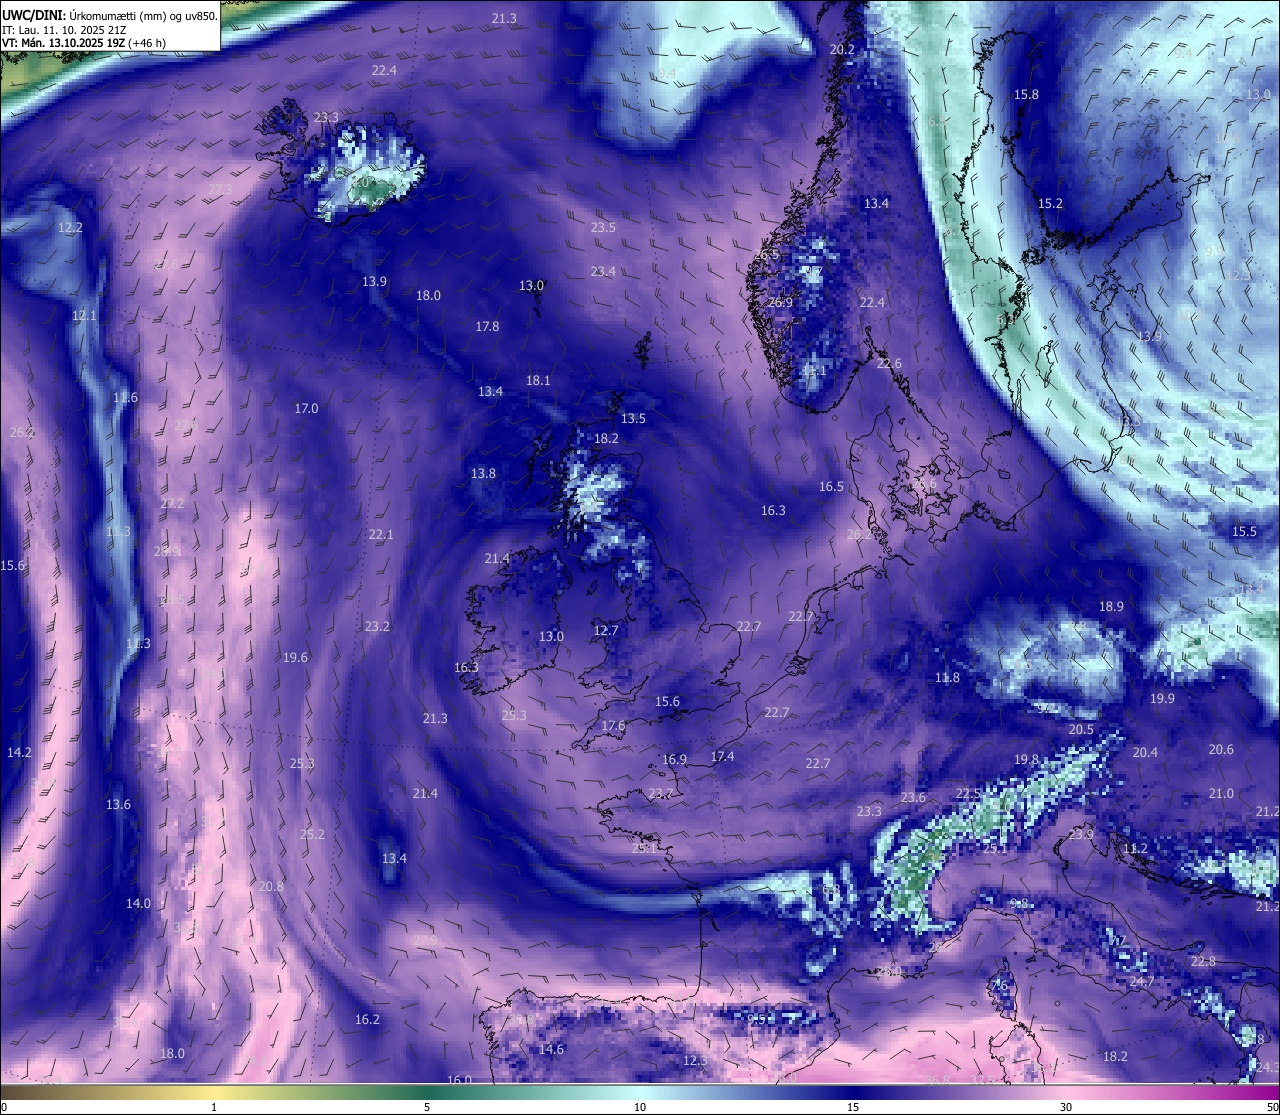Click the '30' label on color scale
This screenshot has height=1115, width=1280.
[x=1066, y=1107]
